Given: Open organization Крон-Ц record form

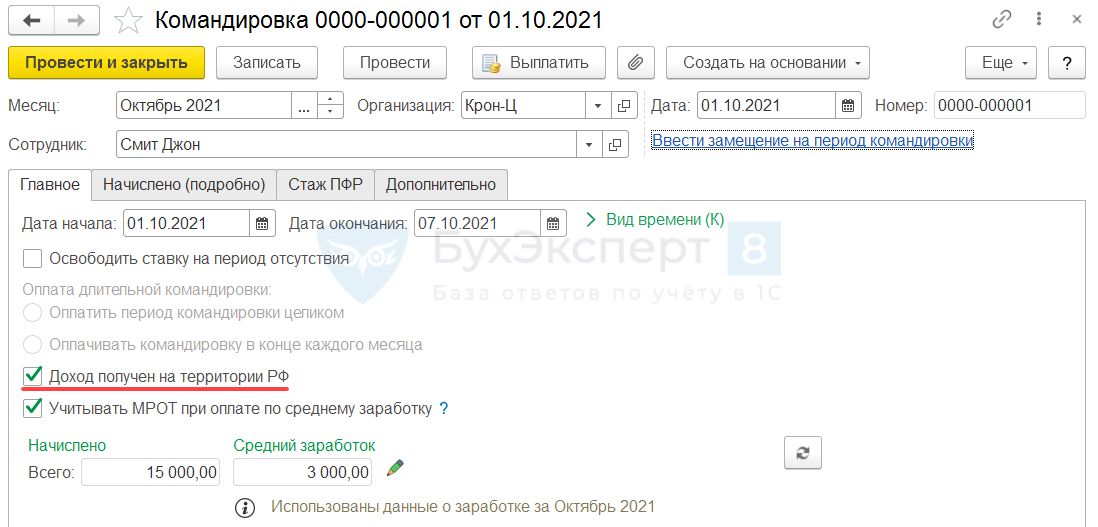Looking at the screenshot, I should click(623, 105).
